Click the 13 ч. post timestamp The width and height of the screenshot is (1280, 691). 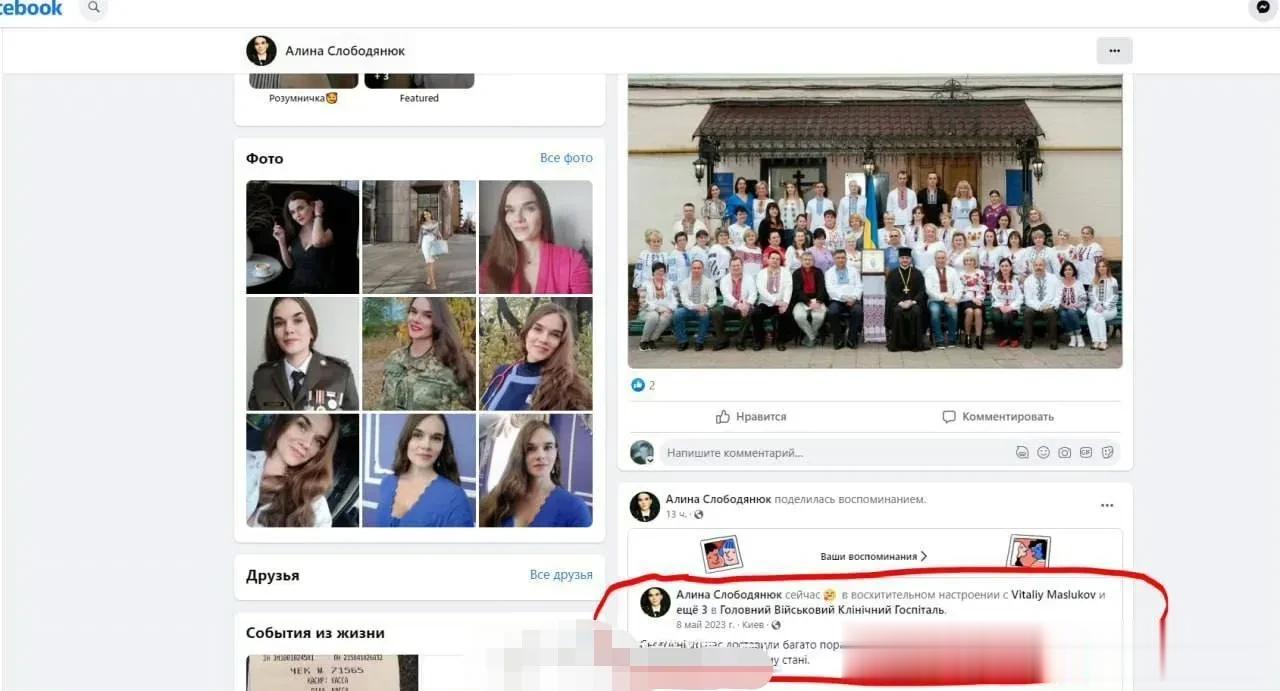[x=677, y=514]
